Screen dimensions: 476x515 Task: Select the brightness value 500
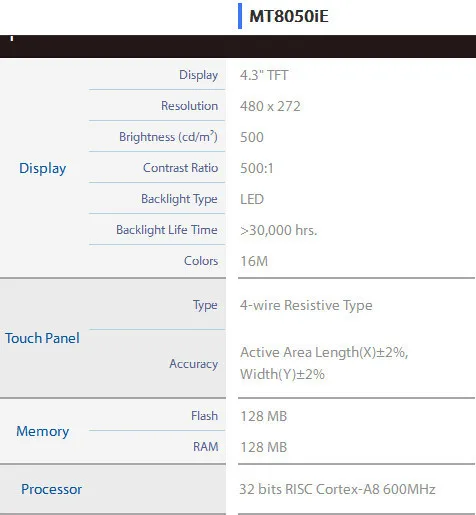coord(252,137)
